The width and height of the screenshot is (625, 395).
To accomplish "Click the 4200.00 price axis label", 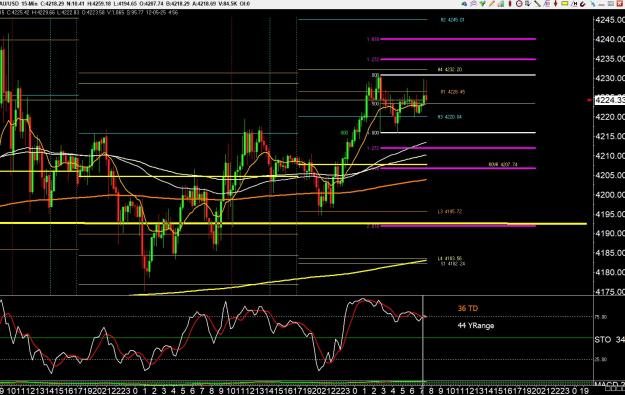I will tap(609, 195).
